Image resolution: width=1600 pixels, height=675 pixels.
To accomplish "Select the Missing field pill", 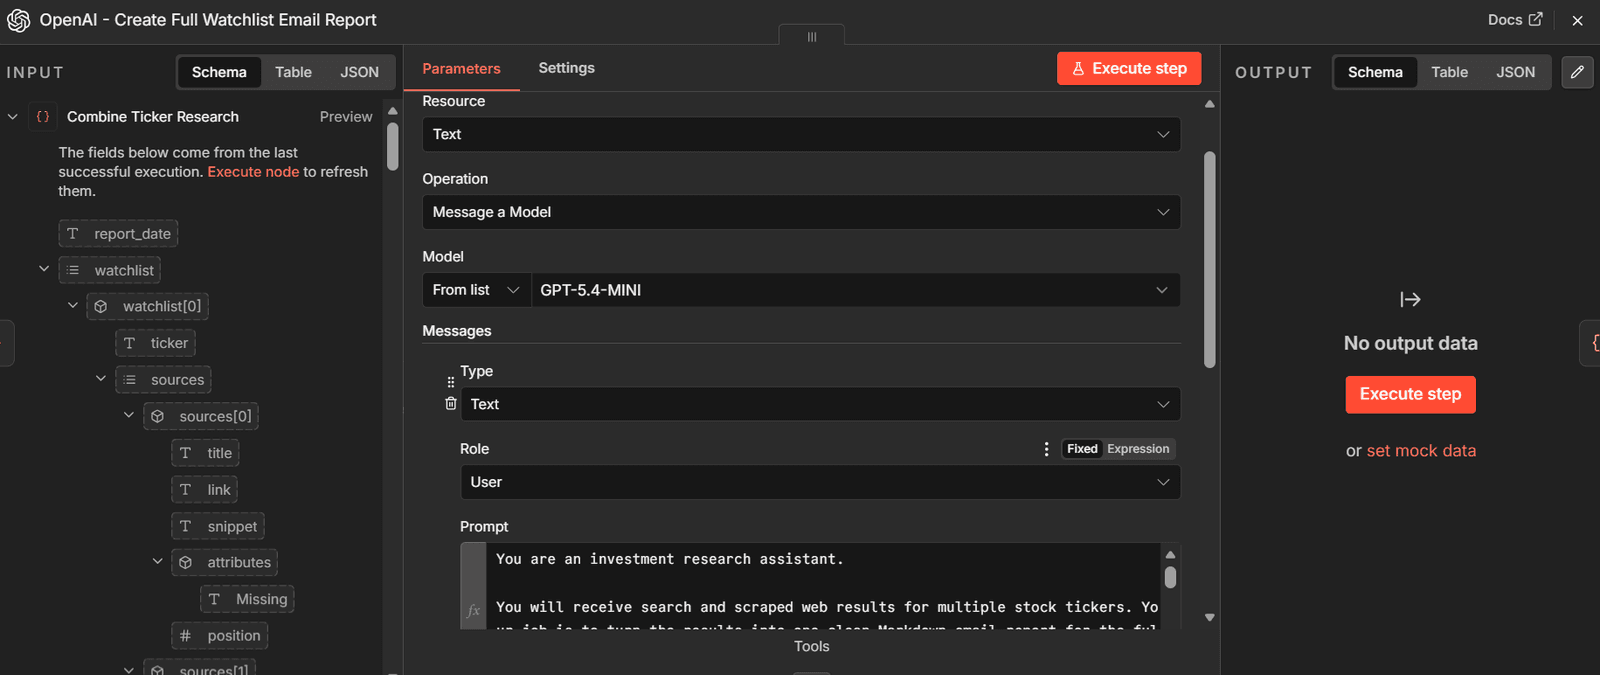I will 247,599.
